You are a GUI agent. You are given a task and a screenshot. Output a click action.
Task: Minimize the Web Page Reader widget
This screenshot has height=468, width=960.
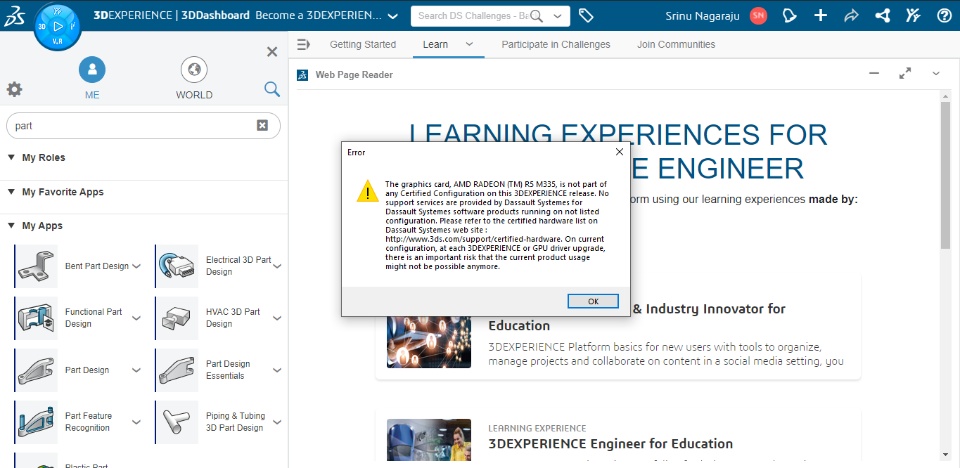[x=874, y=74]
